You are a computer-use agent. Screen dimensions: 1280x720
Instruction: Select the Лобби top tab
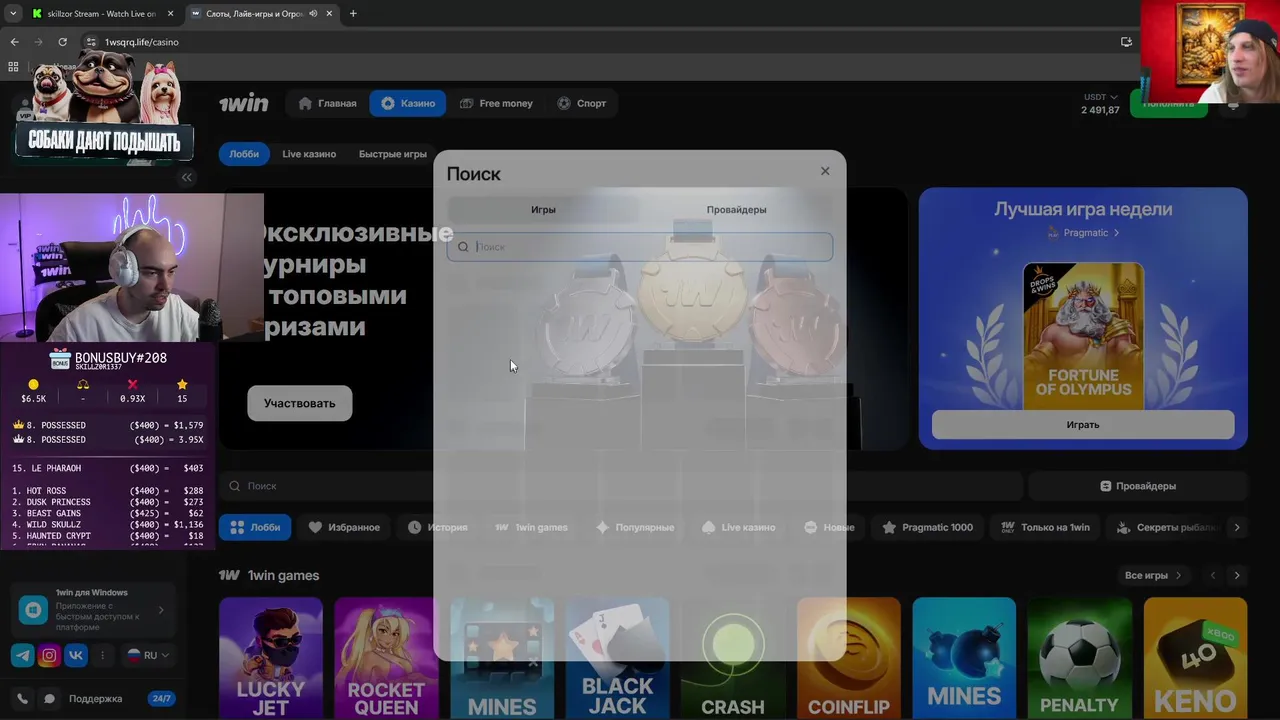pos(244,154)
